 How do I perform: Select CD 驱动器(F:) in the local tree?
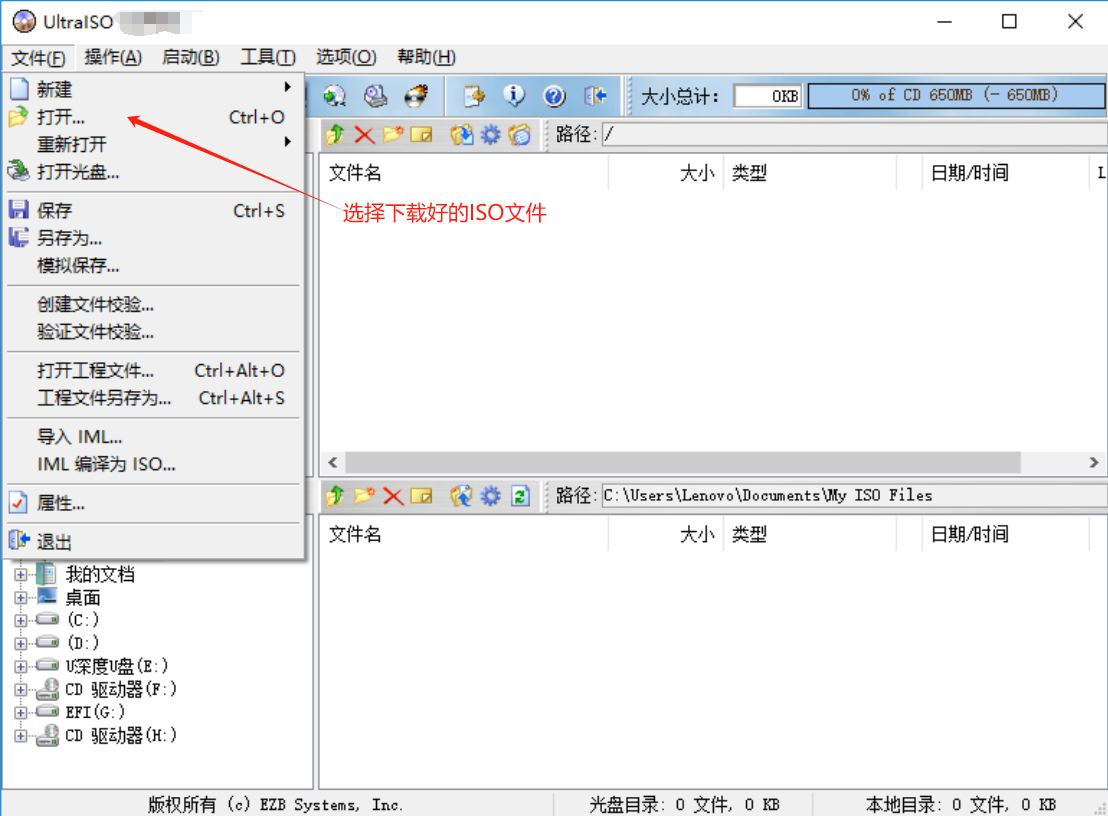pos(120,689)
